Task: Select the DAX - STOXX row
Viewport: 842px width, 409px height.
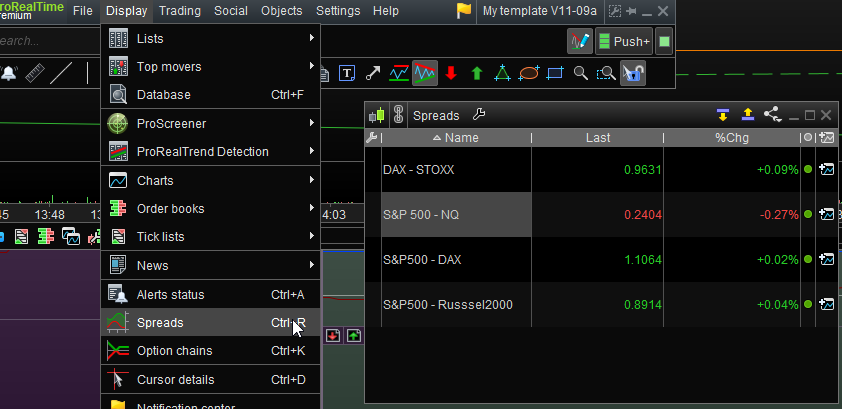Action: [601, 170]
